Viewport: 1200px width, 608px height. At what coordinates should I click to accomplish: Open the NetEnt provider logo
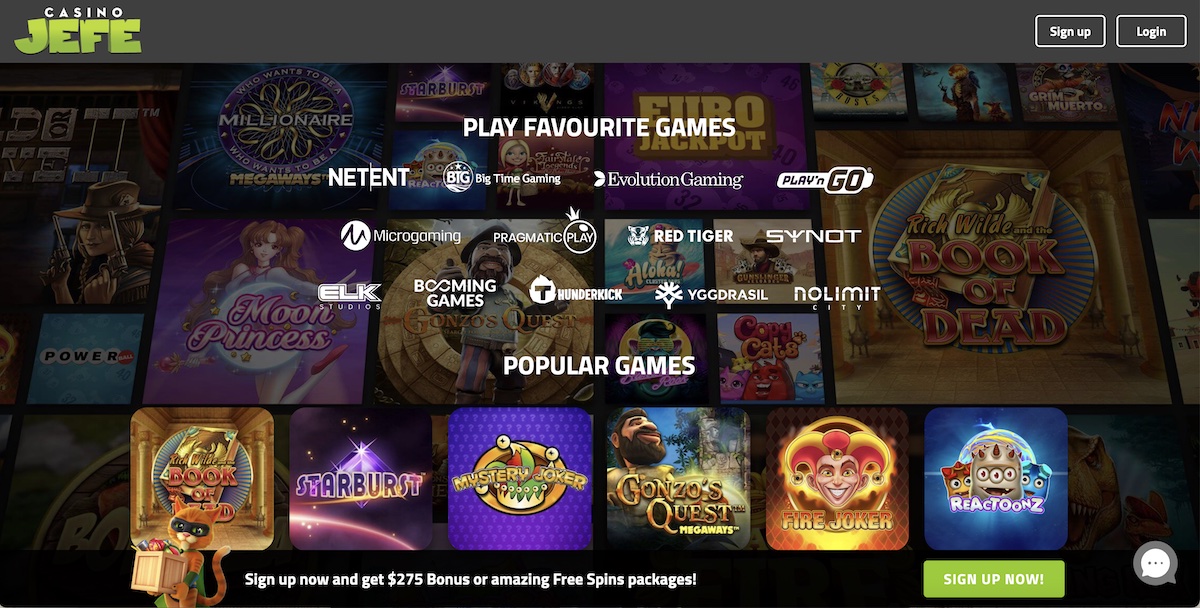click(369, 177)
